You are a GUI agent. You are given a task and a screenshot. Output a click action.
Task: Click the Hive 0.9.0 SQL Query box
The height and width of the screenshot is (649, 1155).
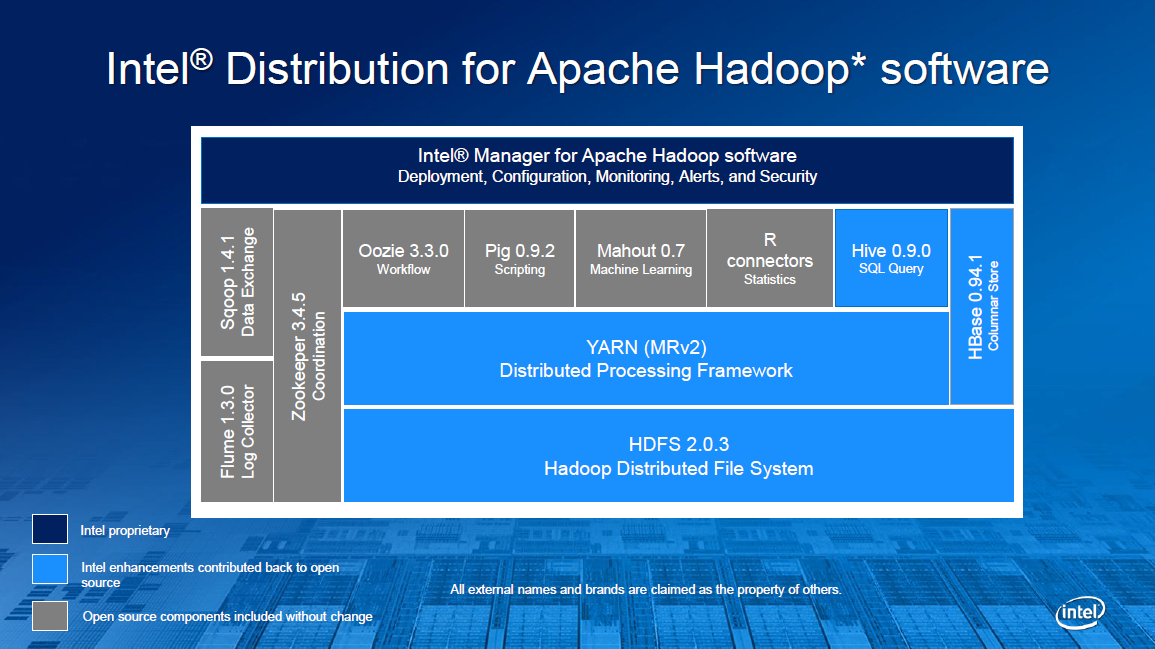(x=890, y=258)
